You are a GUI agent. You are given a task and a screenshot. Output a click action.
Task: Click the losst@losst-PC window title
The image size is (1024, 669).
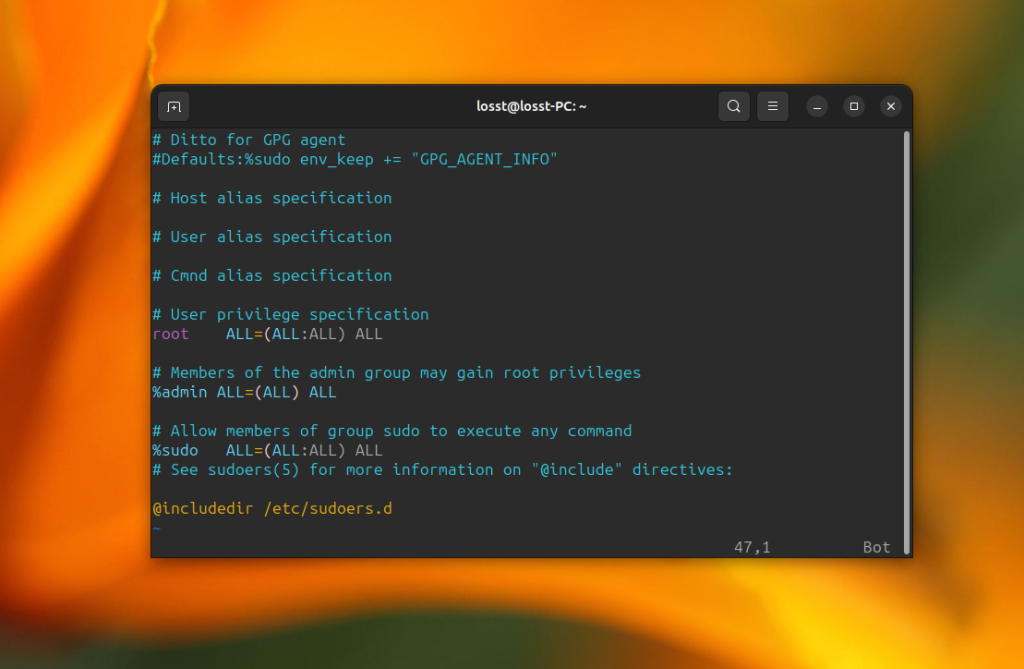(531, 106)
